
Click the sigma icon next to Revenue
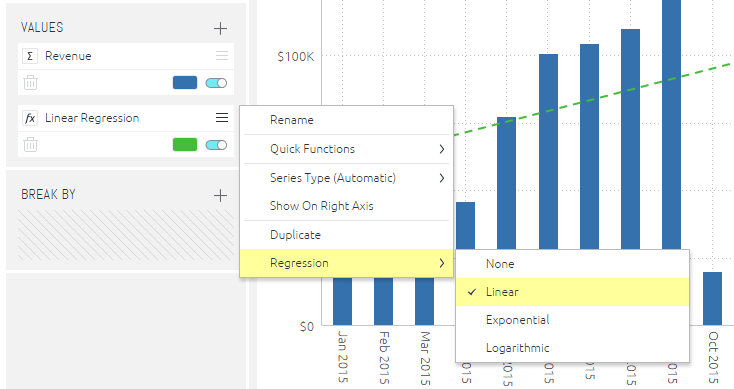[30, 56]
